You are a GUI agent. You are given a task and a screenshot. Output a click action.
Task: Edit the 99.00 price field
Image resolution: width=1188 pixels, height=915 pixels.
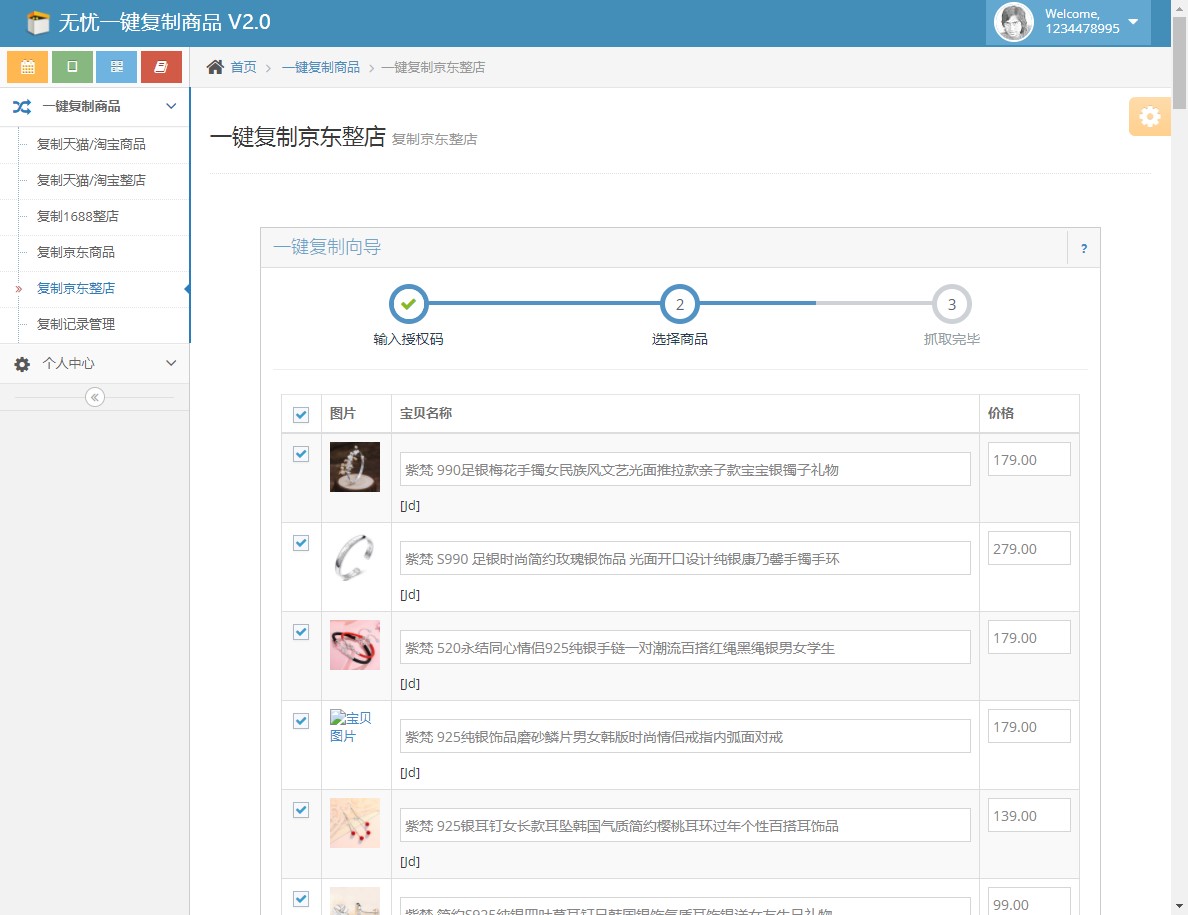click(x=1029, y=902)
